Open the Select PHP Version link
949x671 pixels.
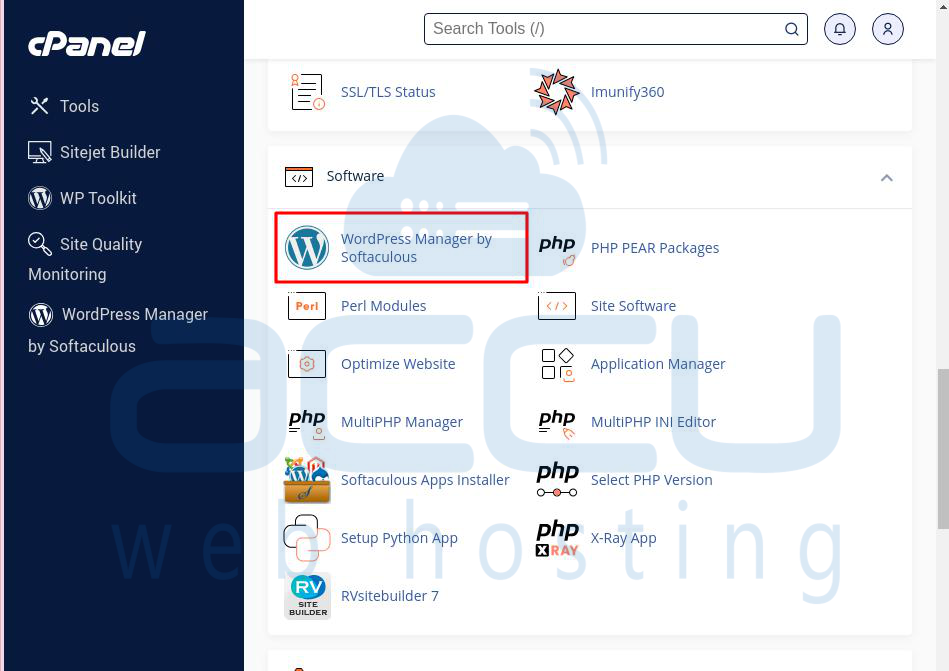tap(651, 480)
